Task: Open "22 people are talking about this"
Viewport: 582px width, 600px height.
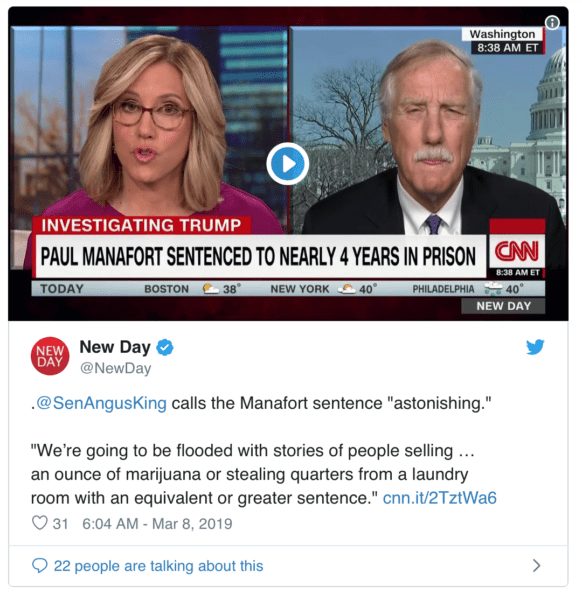Action: (x=158, y=566)
